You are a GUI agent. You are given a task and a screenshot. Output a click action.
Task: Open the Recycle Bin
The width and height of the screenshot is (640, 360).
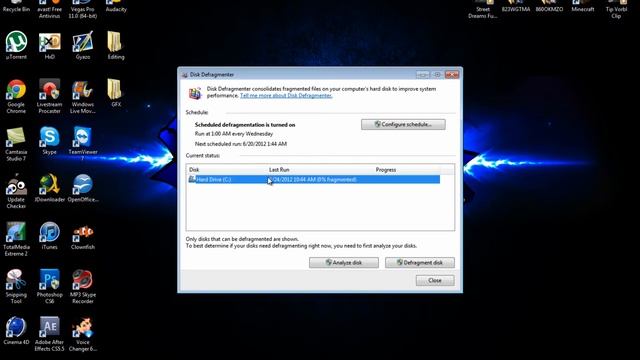(16, 7)
